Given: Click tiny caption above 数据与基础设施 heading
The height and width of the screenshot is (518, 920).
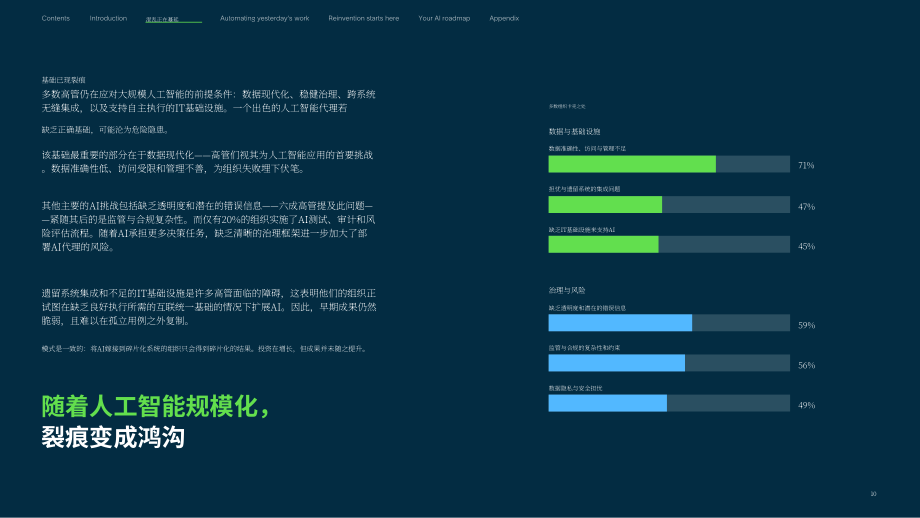Looking at the screenshot, I should click(x=567, y=106).
